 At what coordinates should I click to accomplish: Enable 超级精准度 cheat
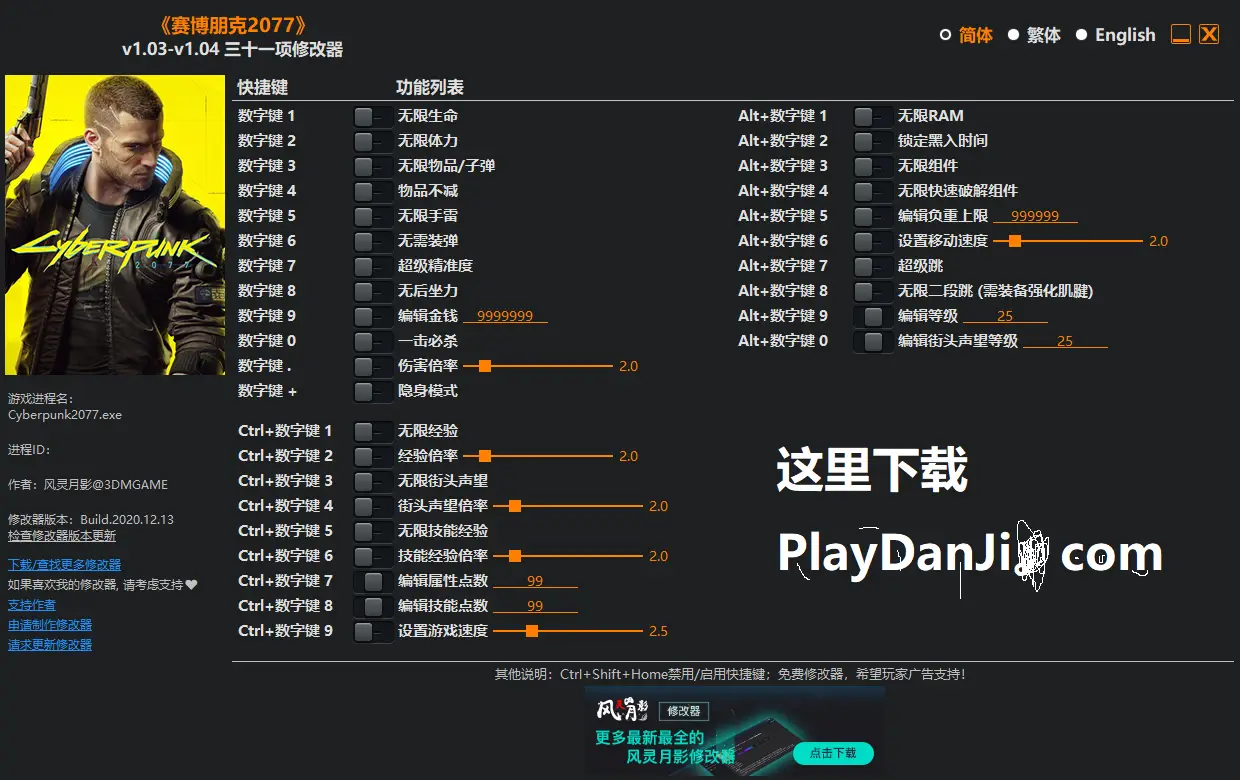coord(372,265)
